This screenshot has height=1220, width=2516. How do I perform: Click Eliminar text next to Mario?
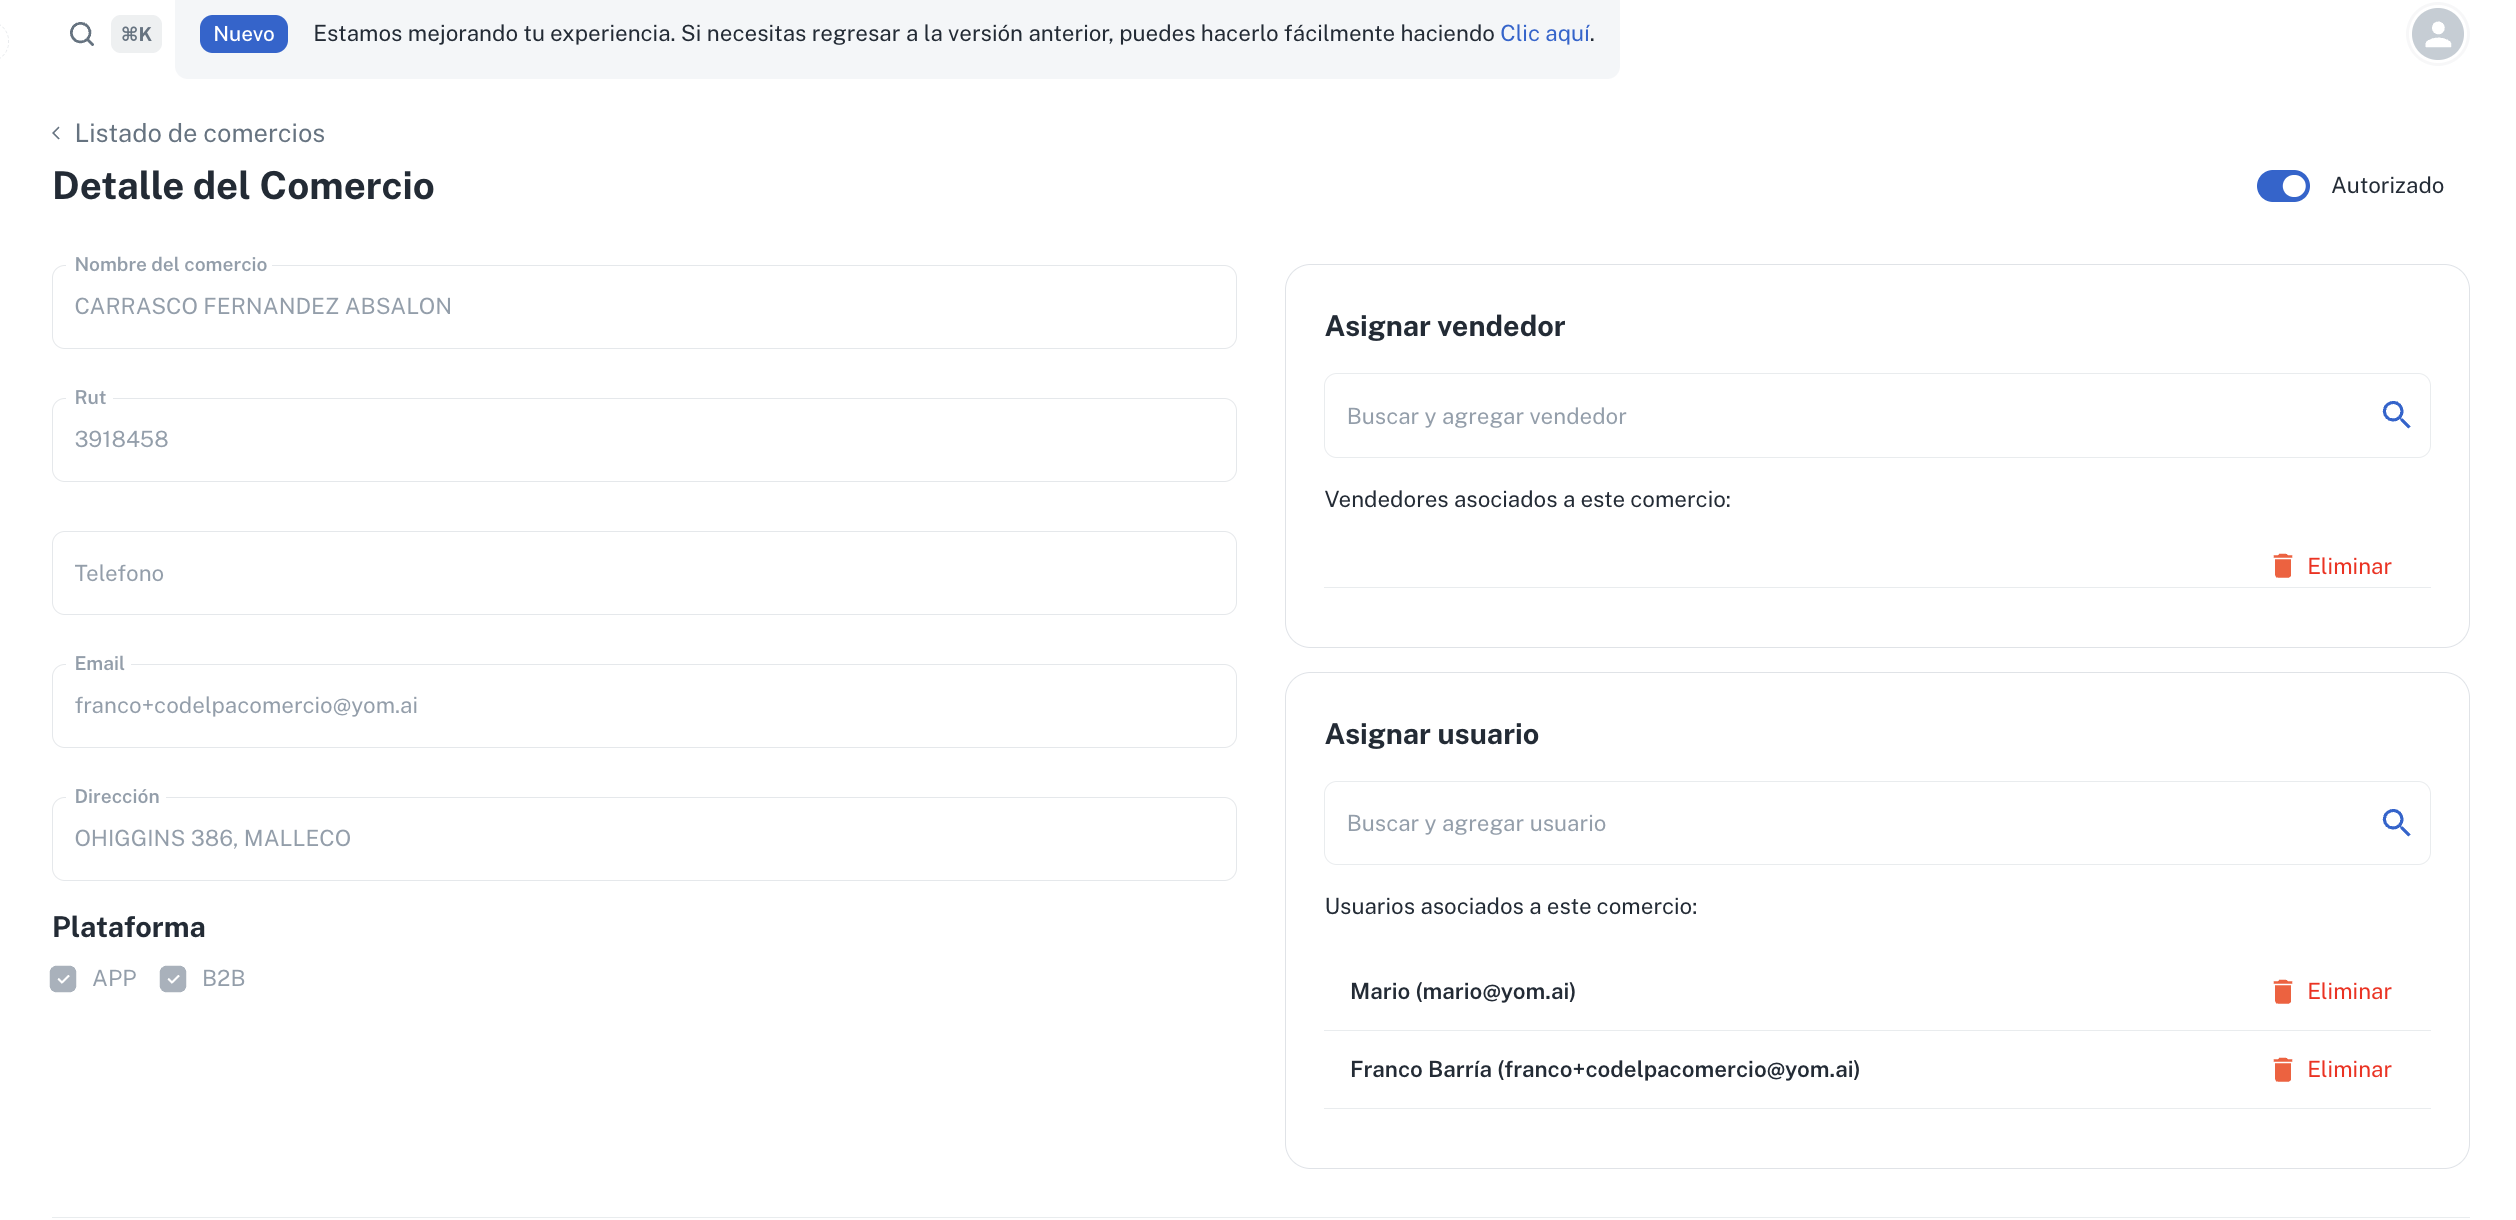pos(2348,992)
